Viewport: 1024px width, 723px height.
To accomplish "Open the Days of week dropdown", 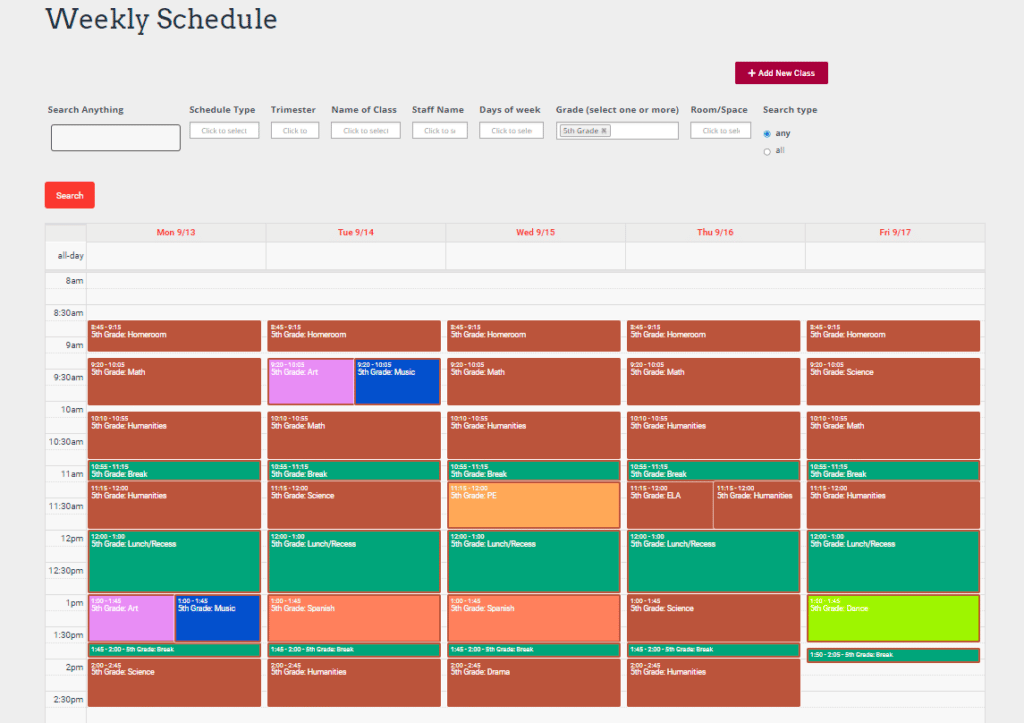I will [511, 131].
